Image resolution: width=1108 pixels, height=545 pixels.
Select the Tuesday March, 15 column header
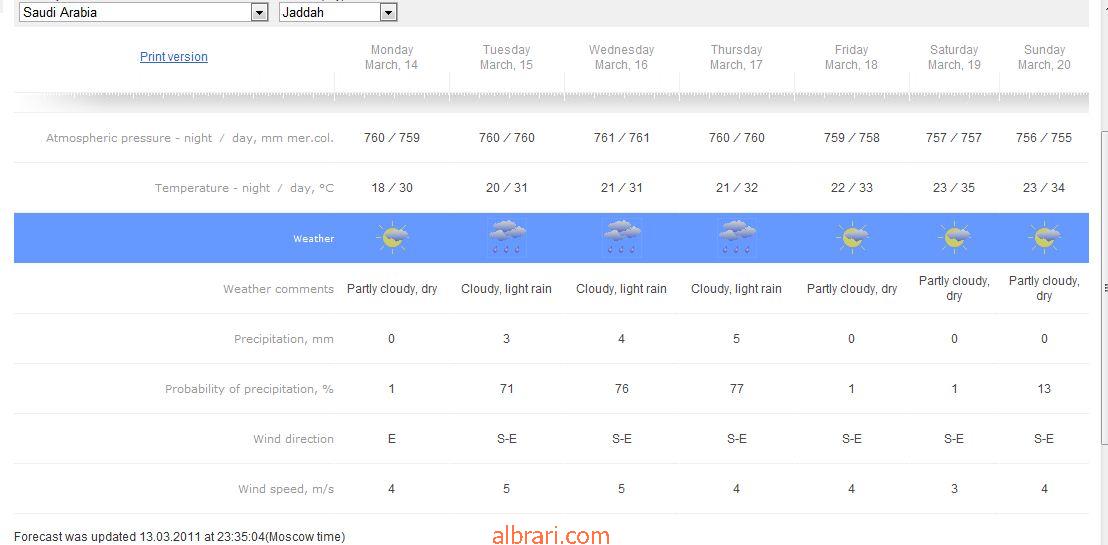click(506, 57)
